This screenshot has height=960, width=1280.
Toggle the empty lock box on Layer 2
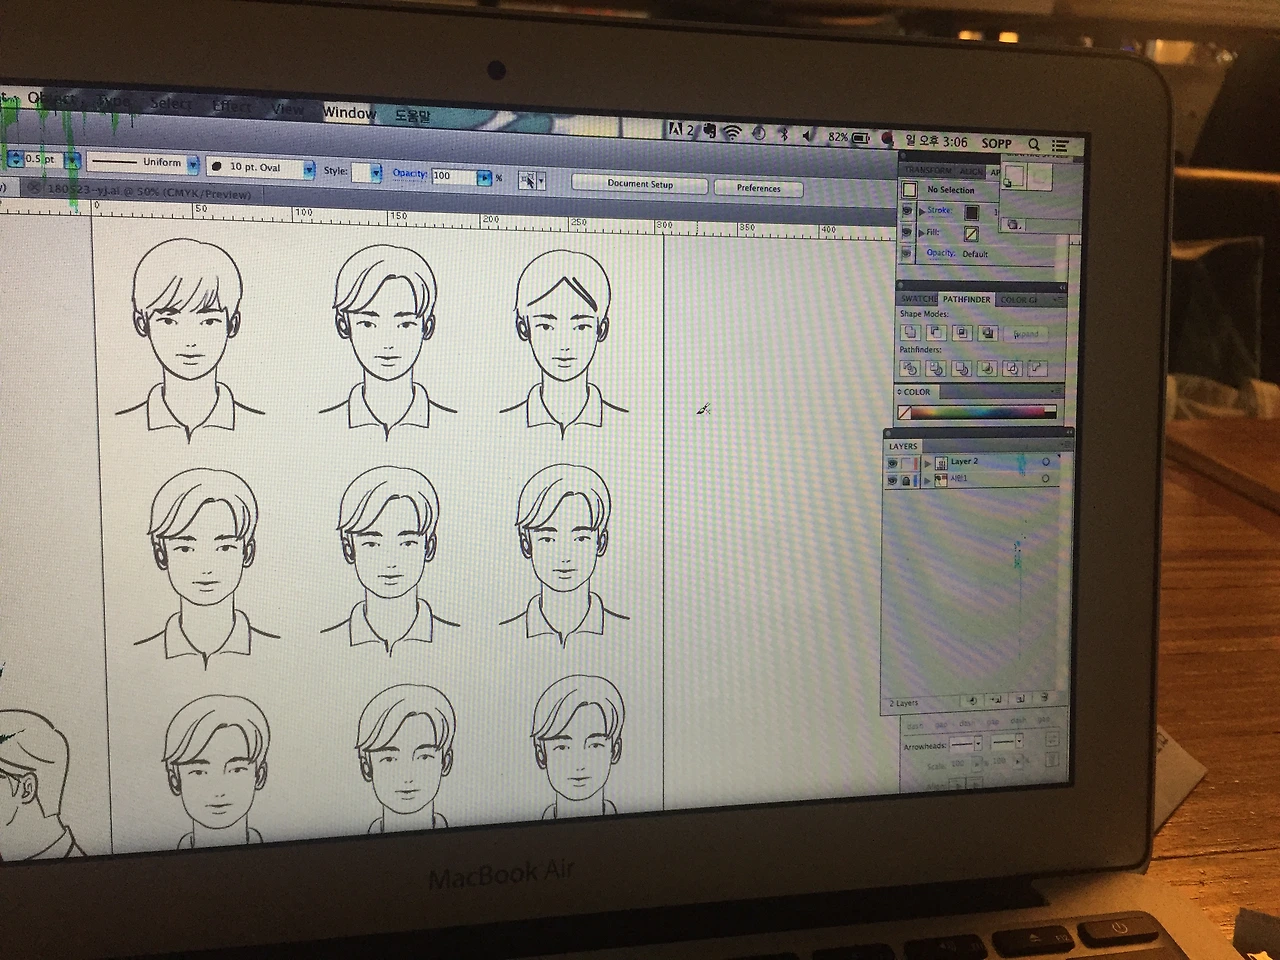(x=906, y=463)
